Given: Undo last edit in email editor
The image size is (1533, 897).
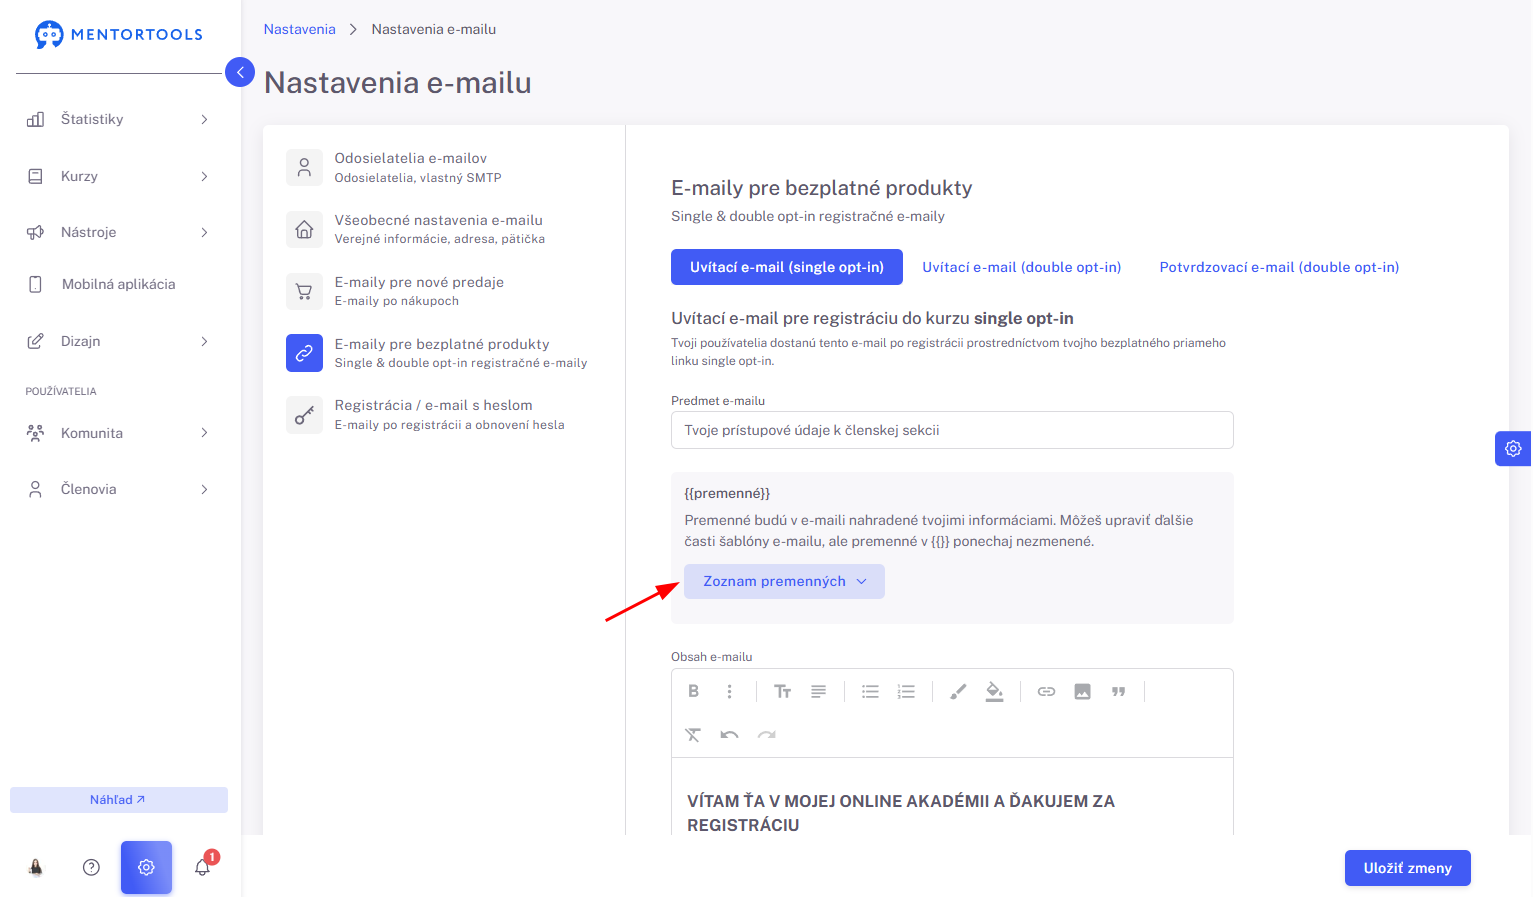Looking at the screenshot, I should point(729,735).
